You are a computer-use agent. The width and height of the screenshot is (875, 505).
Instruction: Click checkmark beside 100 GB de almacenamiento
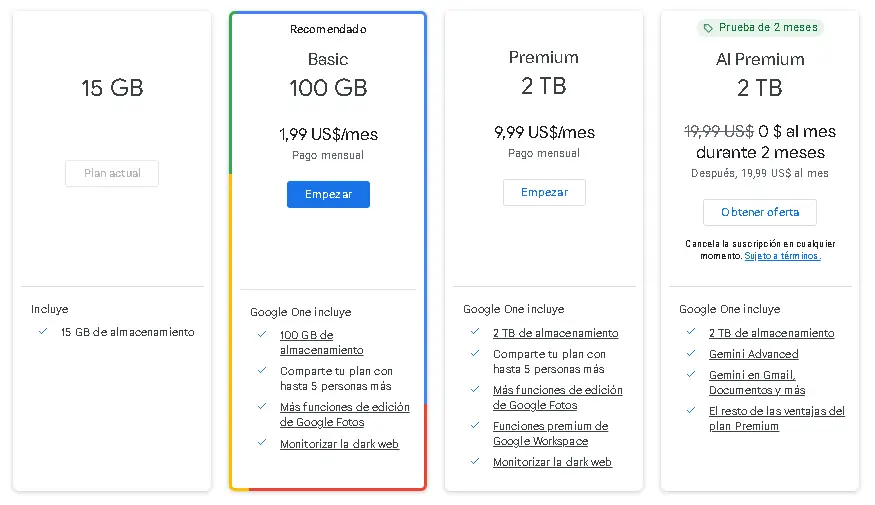click(260, 335)
